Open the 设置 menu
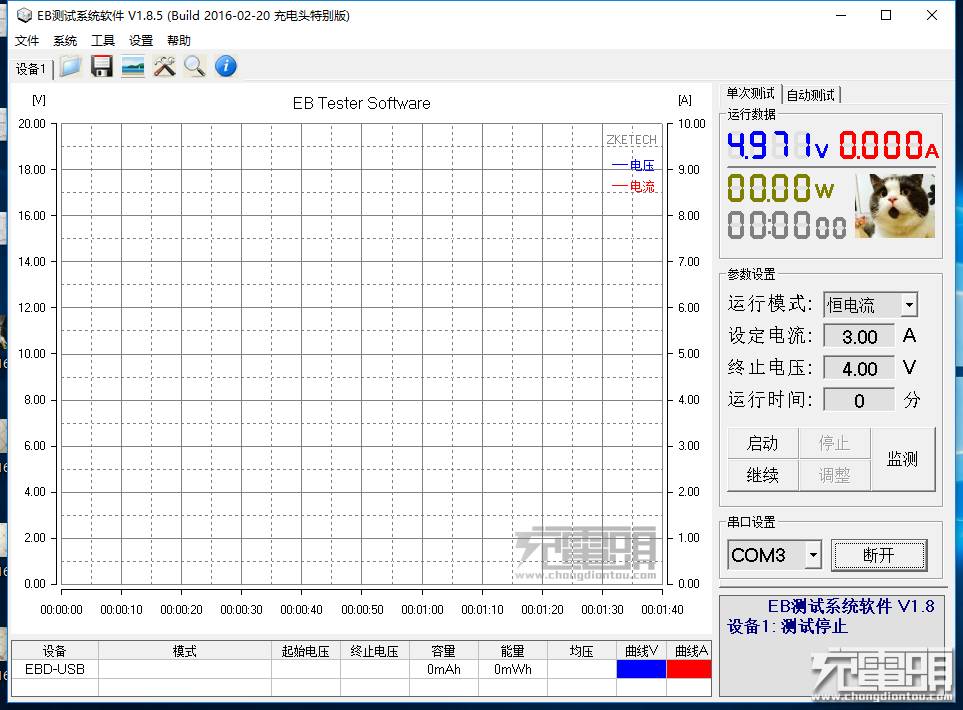 [x=141, y=41]
